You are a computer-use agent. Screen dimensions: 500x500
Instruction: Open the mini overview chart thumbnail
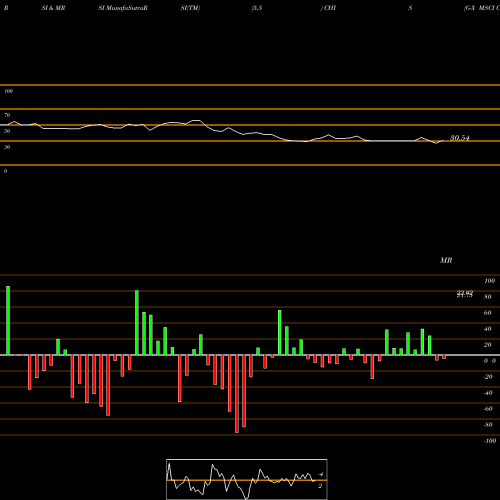point(247,479)
